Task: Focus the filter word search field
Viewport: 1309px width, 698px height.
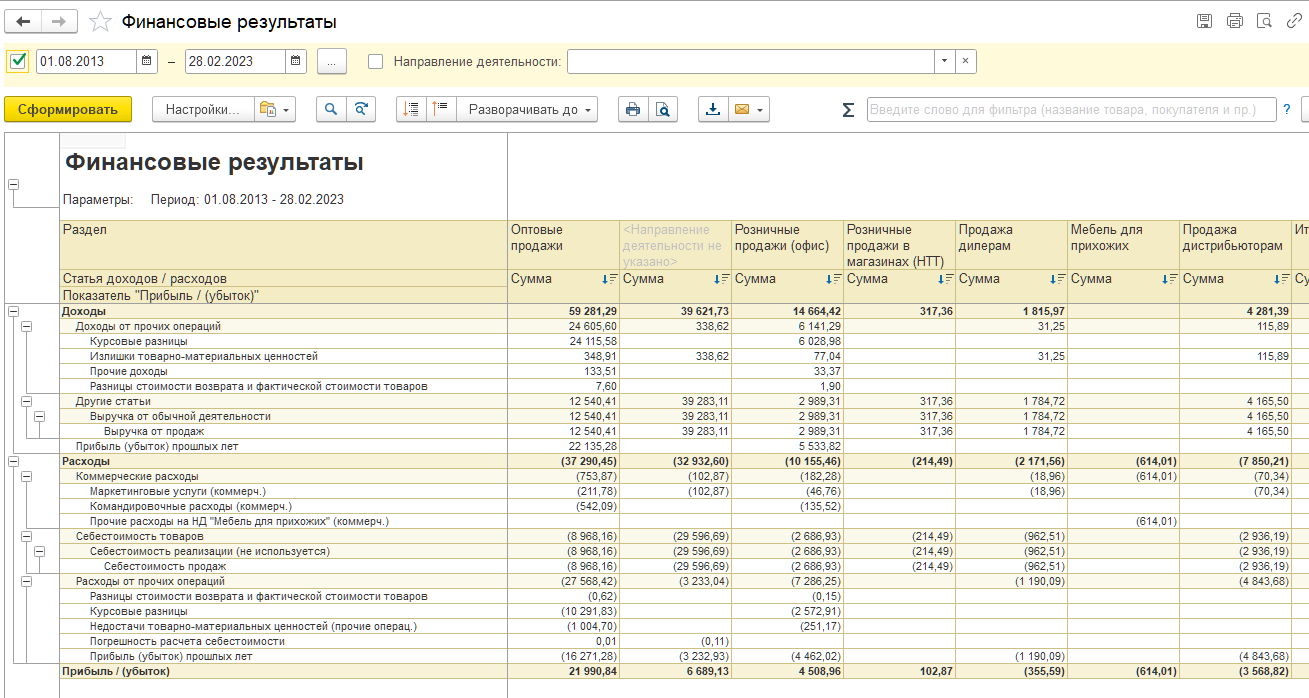Action: (x=1071, y=110)
